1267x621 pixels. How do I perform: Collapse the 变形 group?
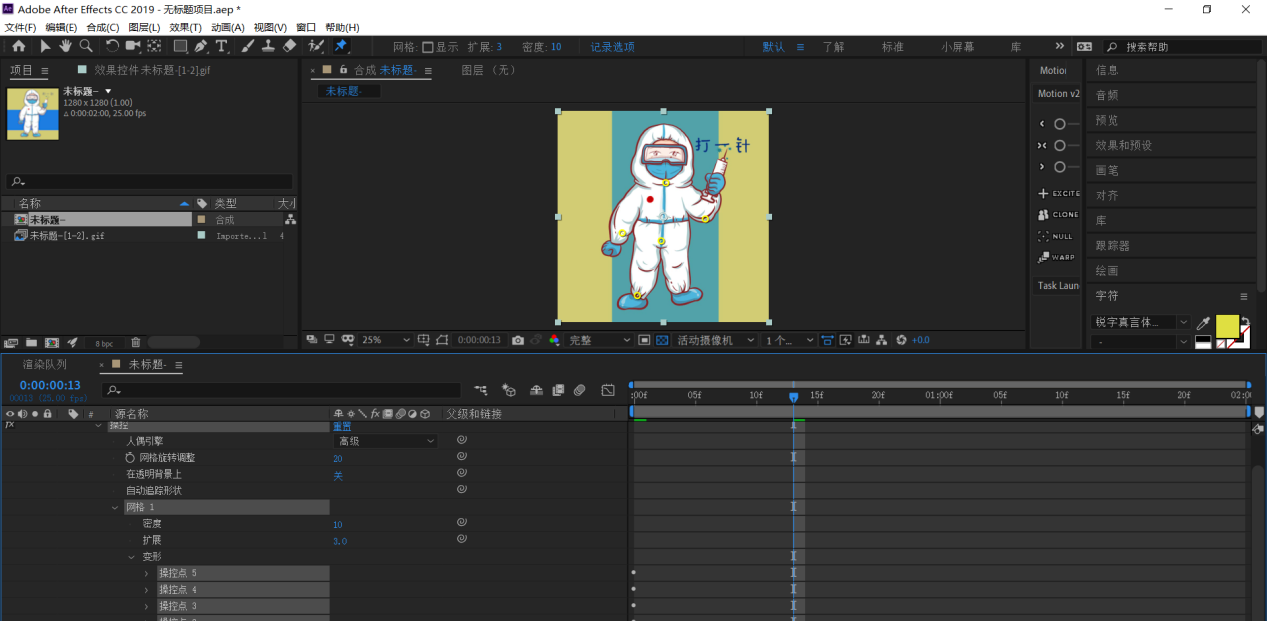pyautogui.click(x=132, y=557)
